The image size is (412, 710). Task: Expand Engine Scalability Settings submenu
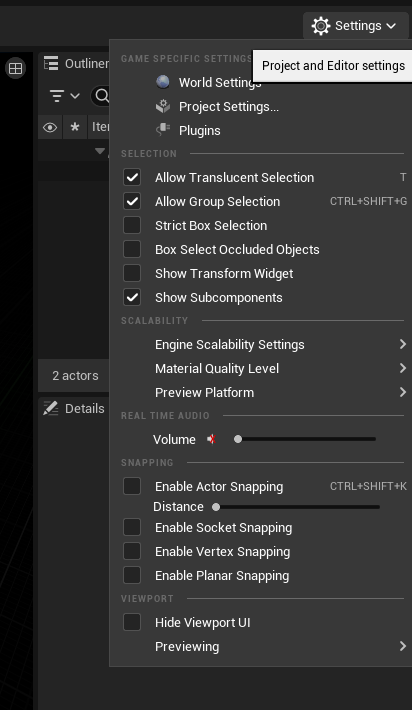click(260, 345)
